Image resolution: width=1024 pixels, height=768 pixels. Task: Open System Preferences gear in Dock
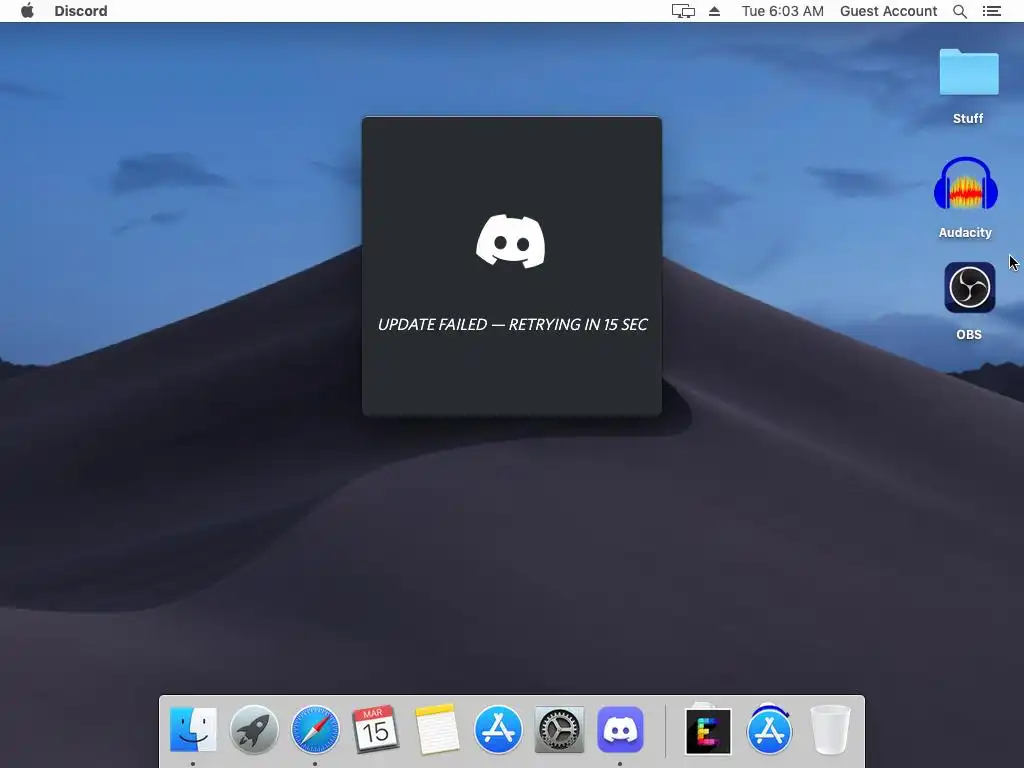coord(559,729)
